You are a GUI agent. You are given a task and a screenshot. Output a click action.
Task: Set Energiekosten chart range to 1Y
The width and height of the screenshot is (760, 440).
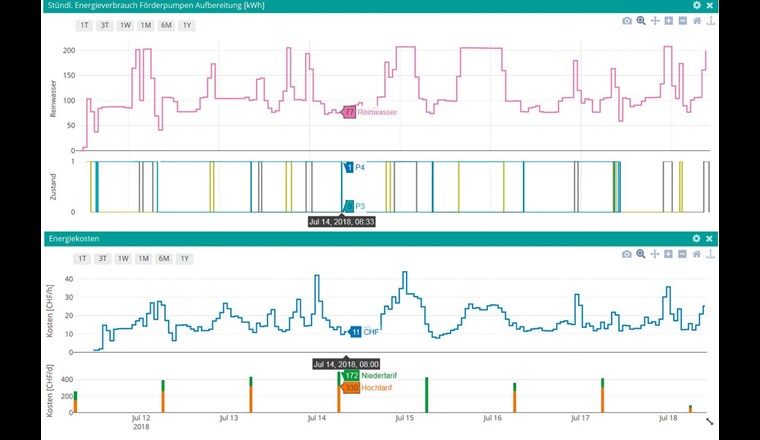[x=186, y=258]
